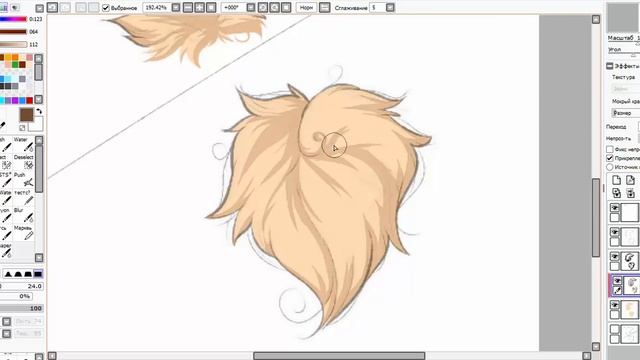The height and width of the screenshot is (360, 640).
Task: Toggle the transparent color small square icon
Action: (22, 128)
